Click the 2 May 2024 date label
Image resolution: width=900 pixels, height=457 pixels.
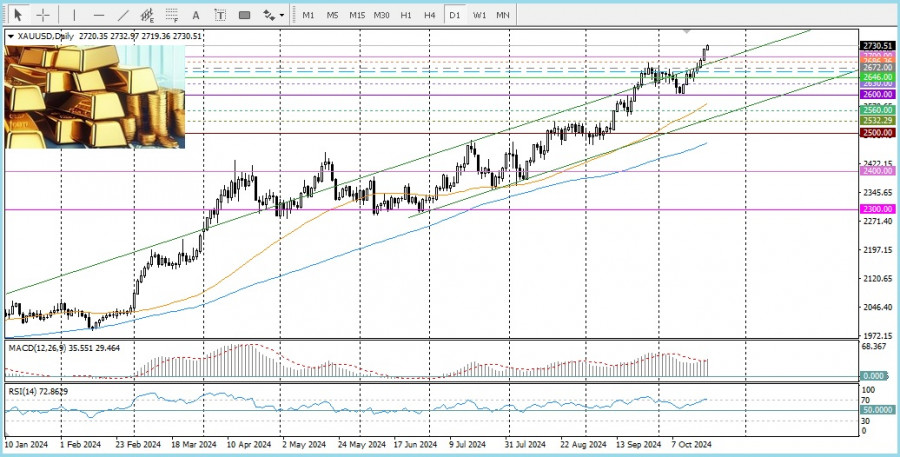coord(303,445)
